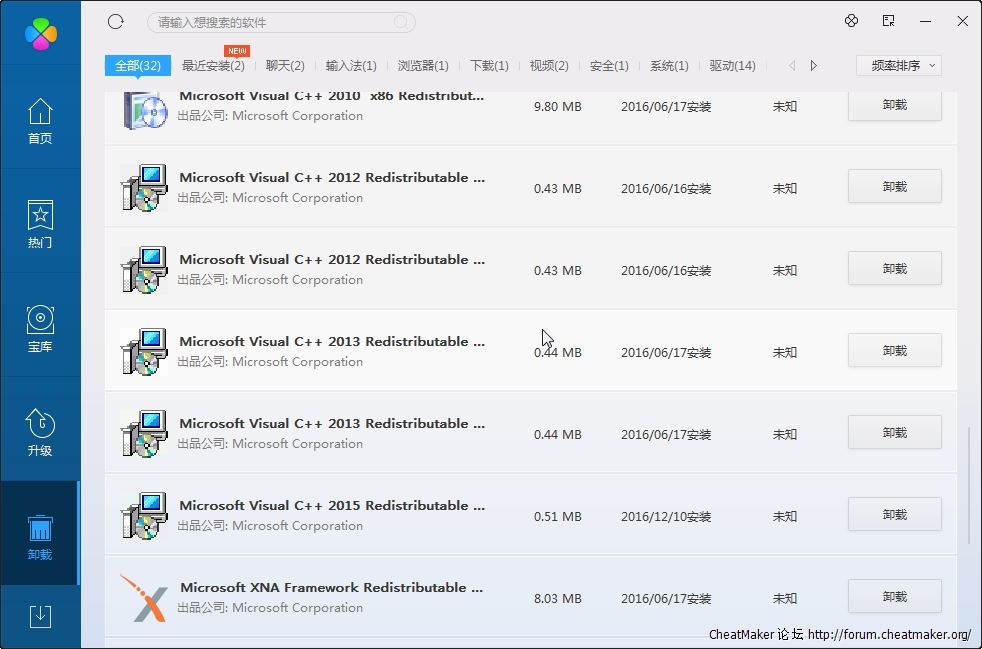The height and width of the screenshot is (649, 982).
Task: Click the vertical scrollbar thumb
Action: tap(968, 487)
